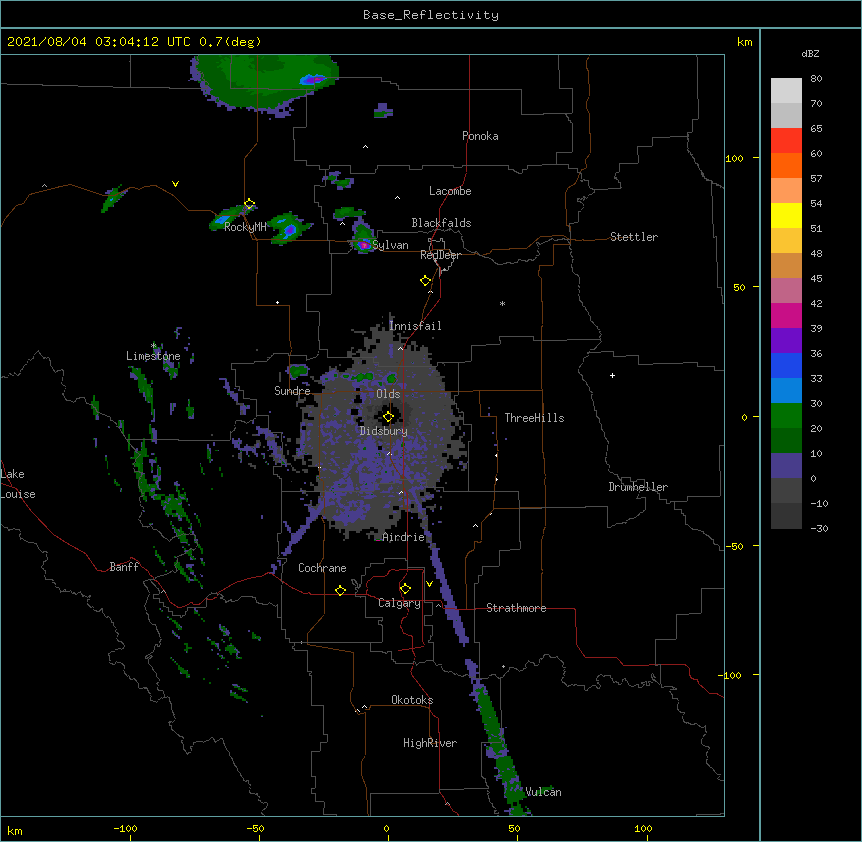Click the Innisfail city label
Screen dimensions: 862x842
tap(415, 326)
